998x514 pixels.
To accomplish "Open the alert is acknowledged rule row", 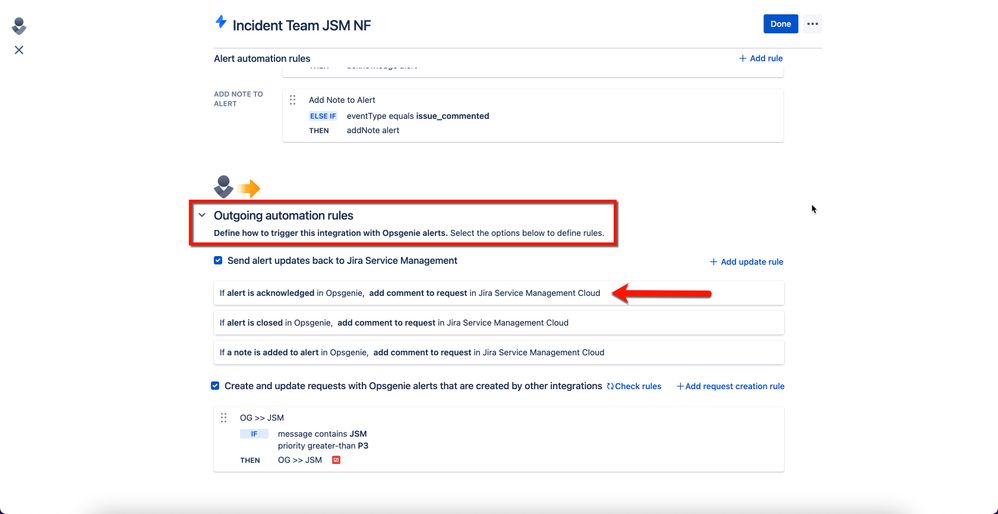I will click(499, 293).
